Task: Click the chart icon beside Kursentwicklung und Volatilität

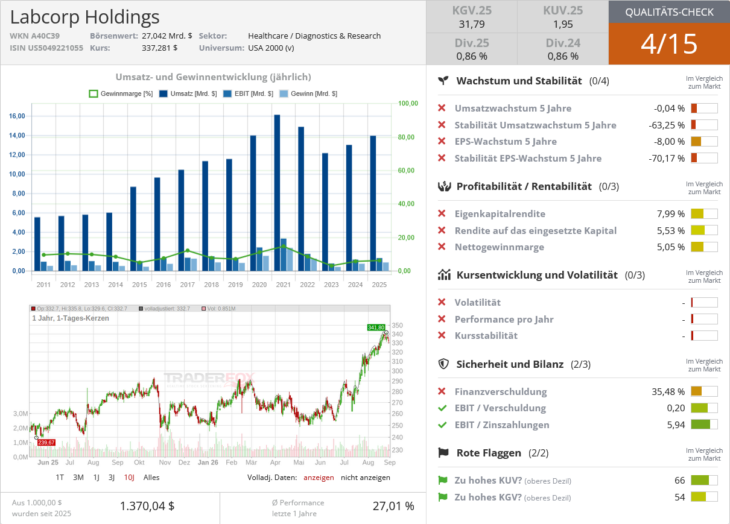Action: [x=444, y=275]
